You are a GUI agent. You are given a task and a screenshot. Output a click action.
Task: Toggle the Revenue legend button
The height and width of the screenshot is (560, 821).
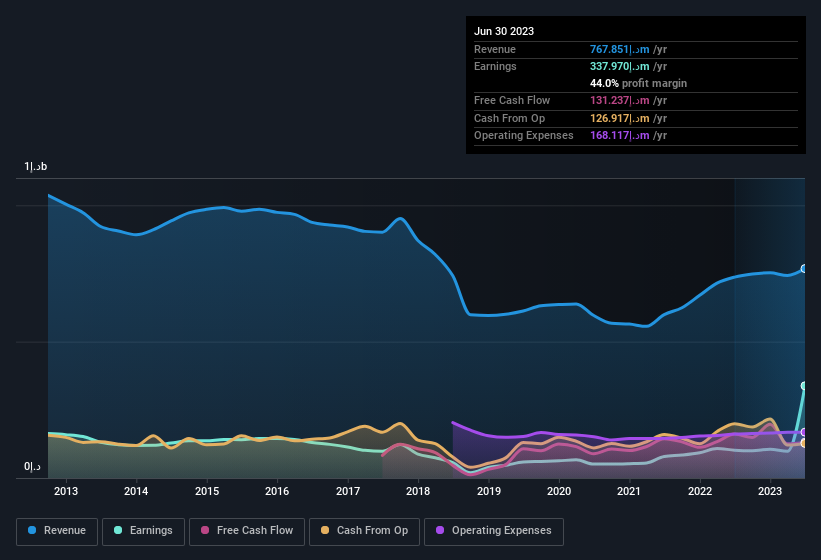click(x=57, y=531)
